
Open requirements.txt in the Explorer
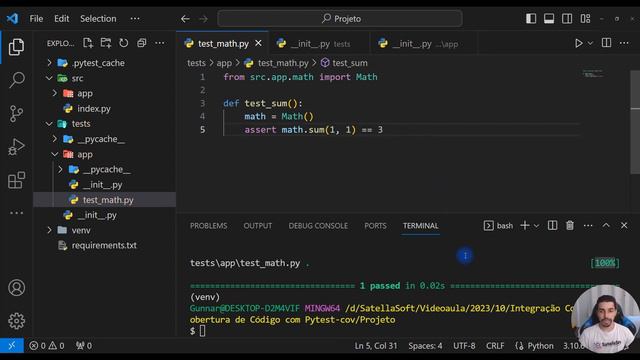(x=104, y=245)
